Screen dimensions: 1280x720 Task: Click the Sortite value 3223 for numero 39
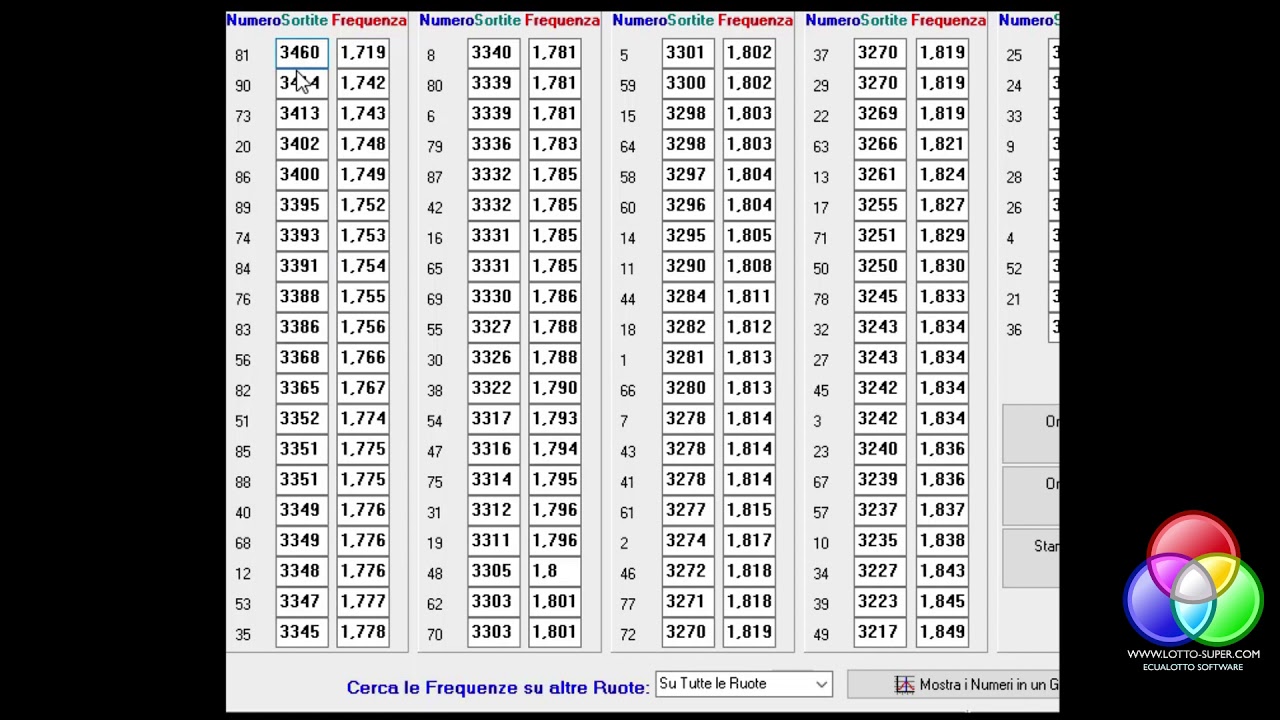coord(880,602)
